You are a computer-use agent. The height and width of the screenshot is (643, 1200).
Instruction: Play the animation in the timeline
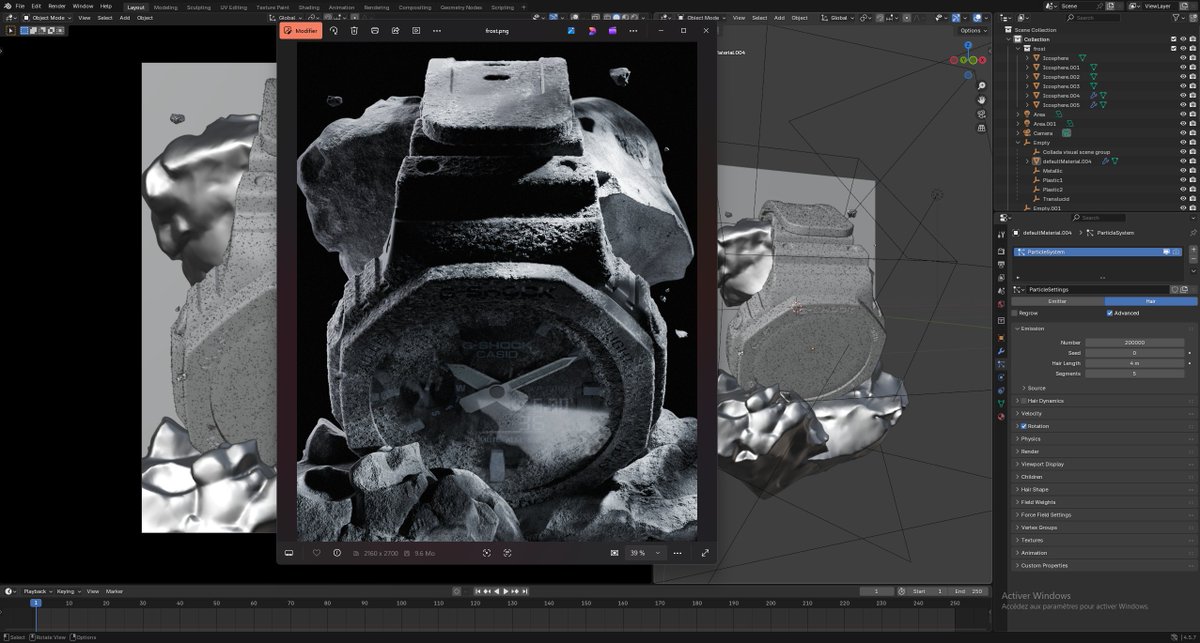click(x=506, y=591)
